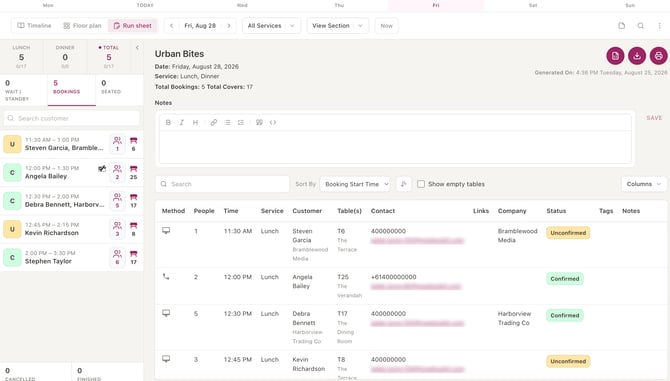Click the guest count icon for Stephen Taylor
Screen dimensions: 670x381
coord(117,257)
